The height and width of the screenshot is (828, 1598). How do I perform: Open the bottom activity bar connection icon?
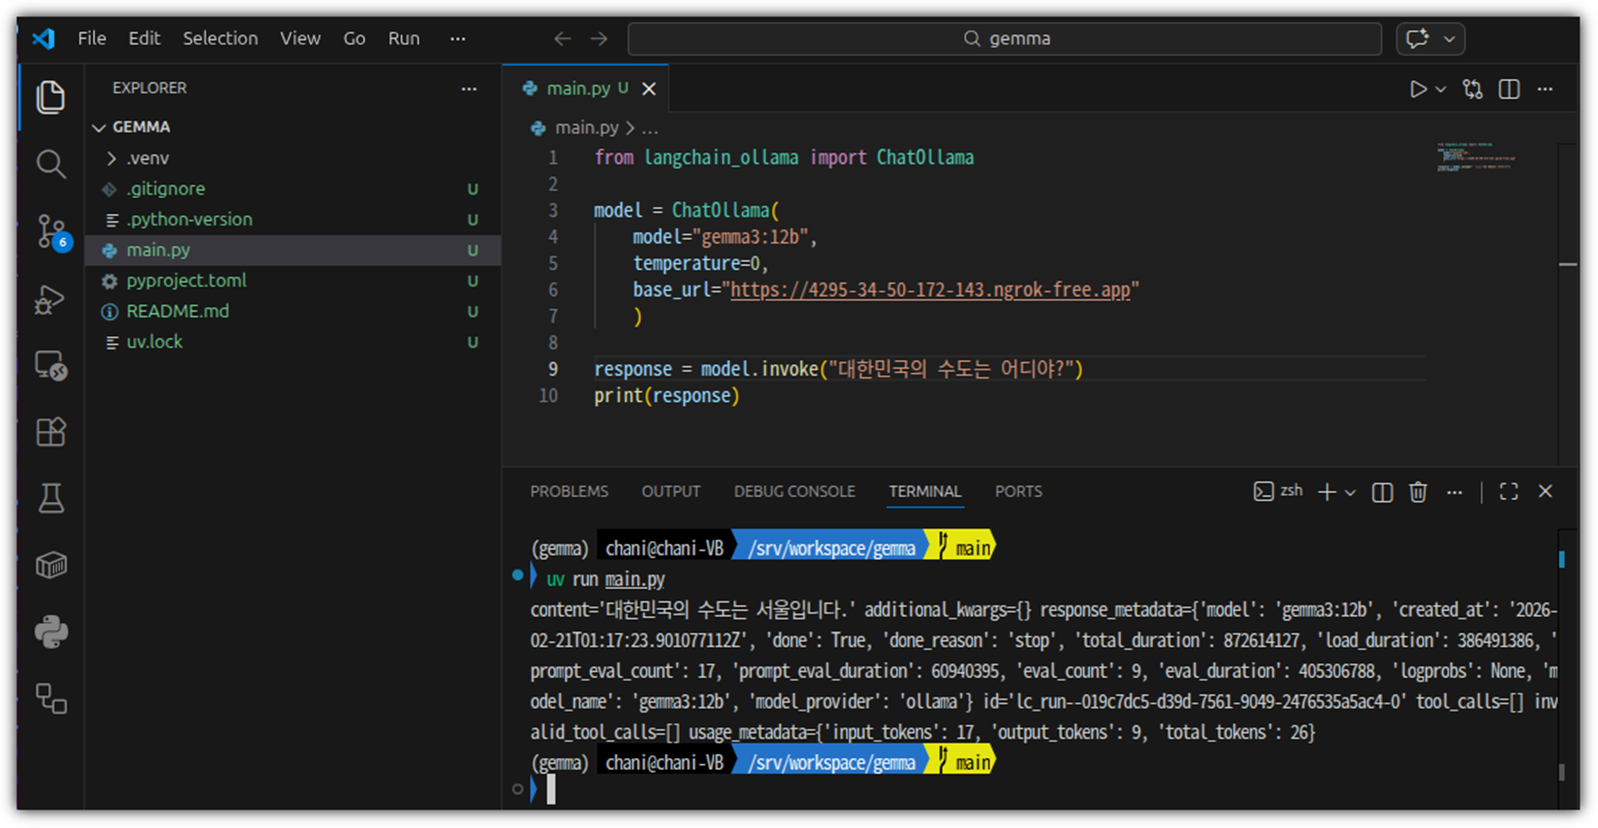click(x=51, y=698)
